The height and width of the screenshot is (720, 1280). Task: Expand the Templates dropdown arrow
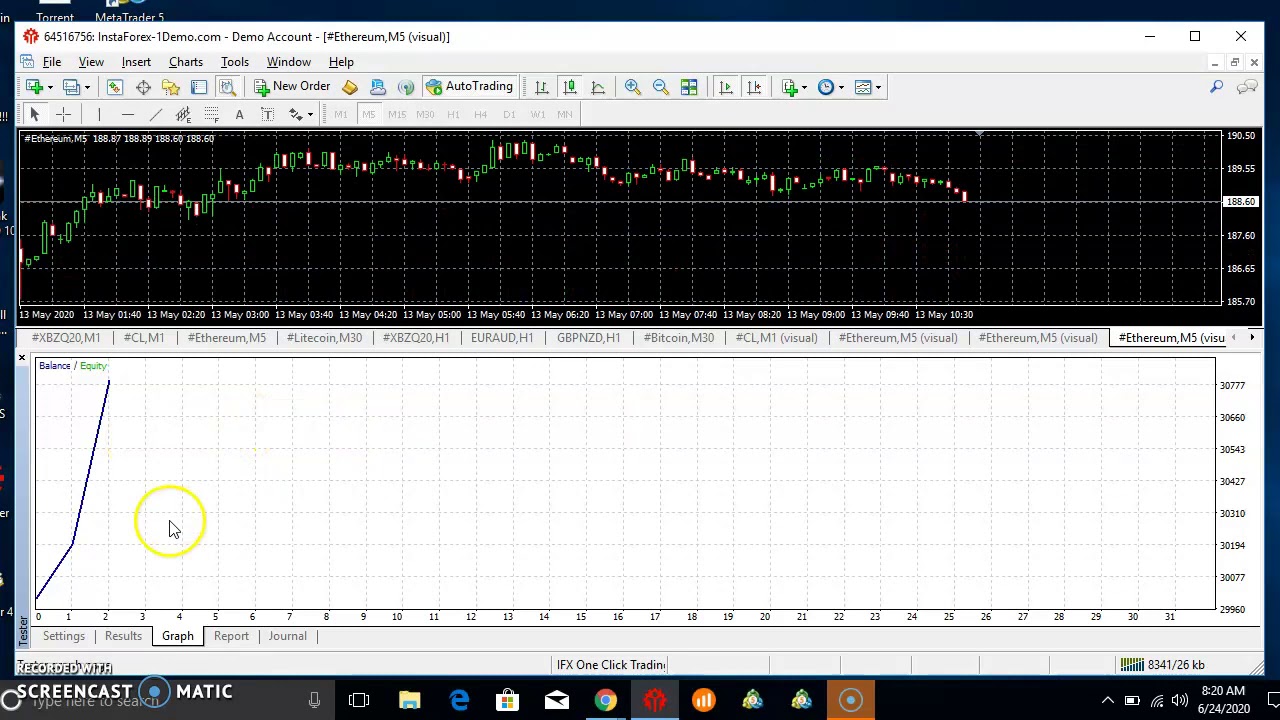tap(877, 87)
